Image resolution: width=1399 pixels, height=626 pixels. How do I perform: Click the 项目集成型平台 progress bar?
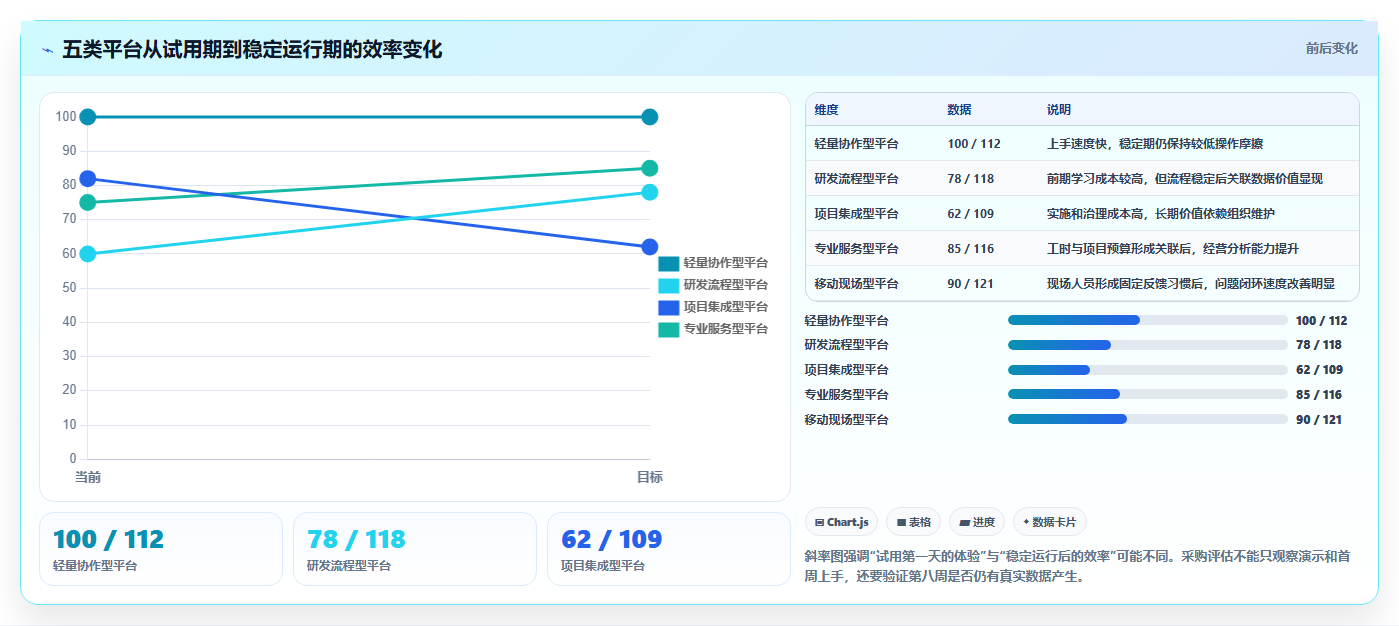click(1147, 370)
